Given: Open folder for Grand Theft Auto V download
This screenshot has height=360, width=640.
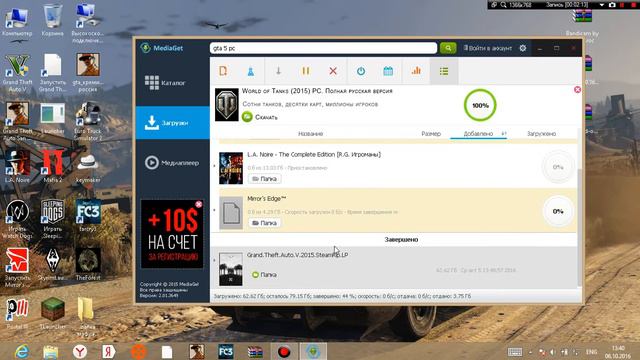Looking at the screenshot, I should [264, 275].
